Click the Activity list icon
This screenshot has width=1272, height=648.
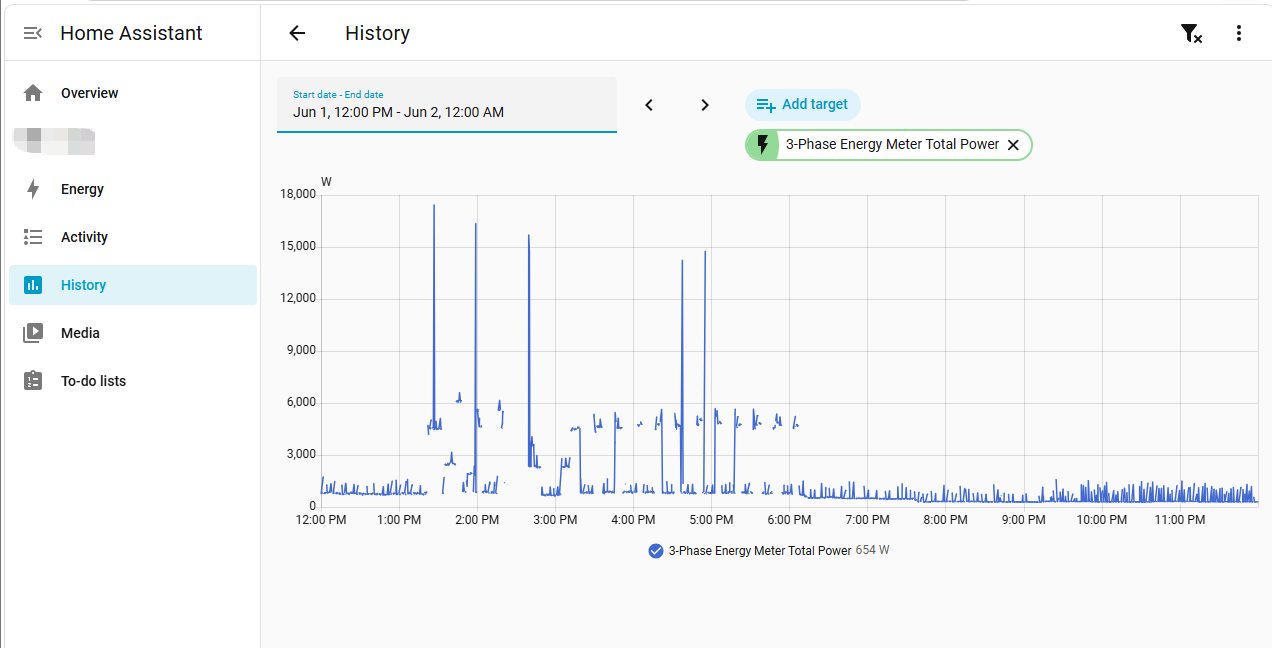pyautogui.click(x=33, y=237)
